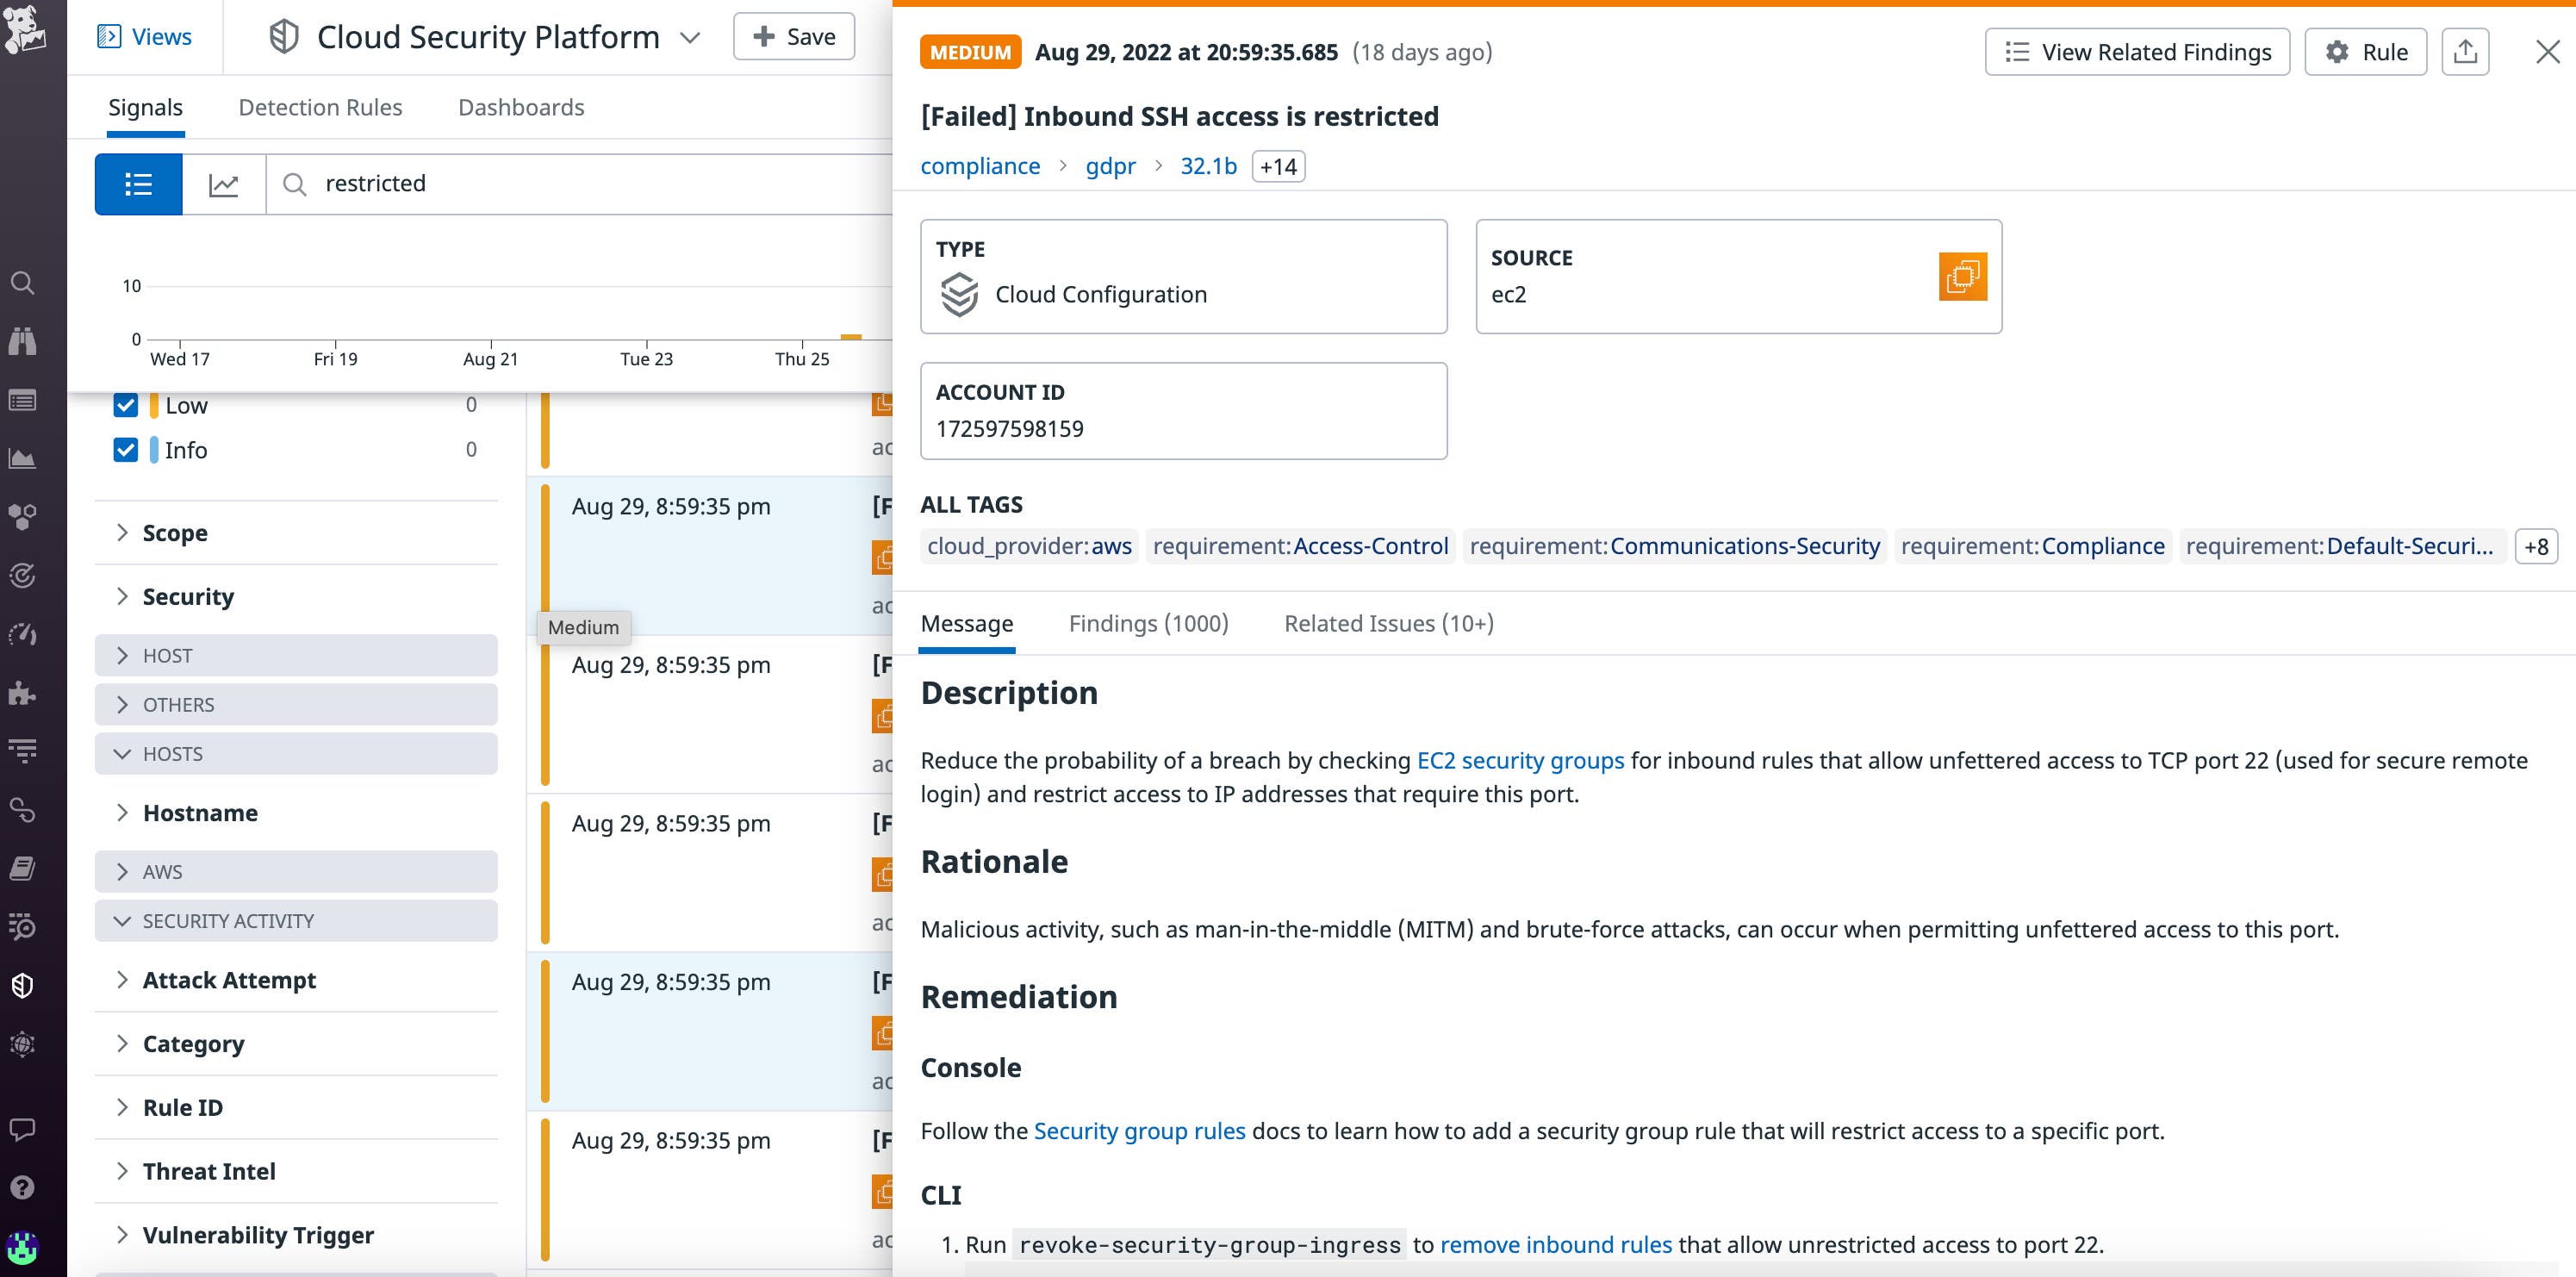This screenshot has height=1277, width=2576.
Task: Select the Notebooks icon in left sidebar
Action: [x=24, y=869]
